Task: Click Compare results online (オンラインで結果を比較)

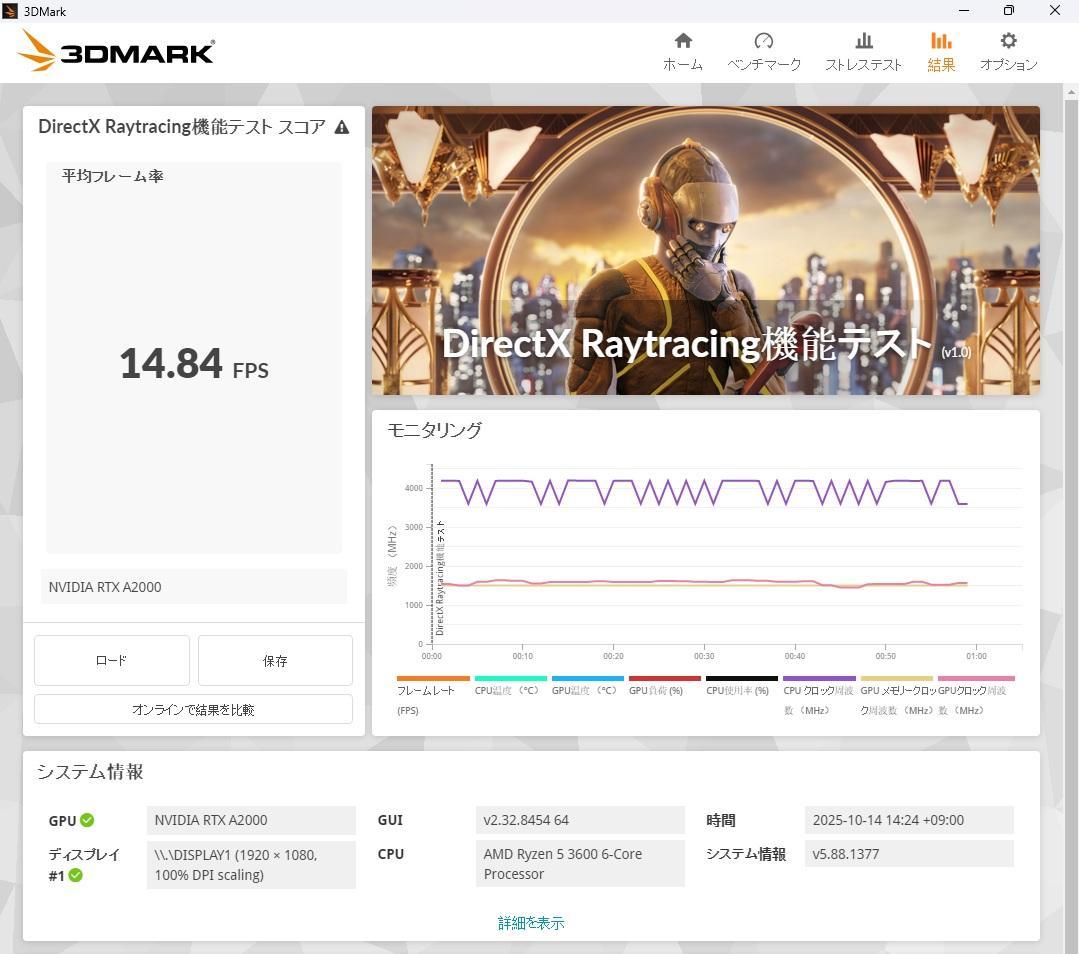Action: tap(193, 709)
